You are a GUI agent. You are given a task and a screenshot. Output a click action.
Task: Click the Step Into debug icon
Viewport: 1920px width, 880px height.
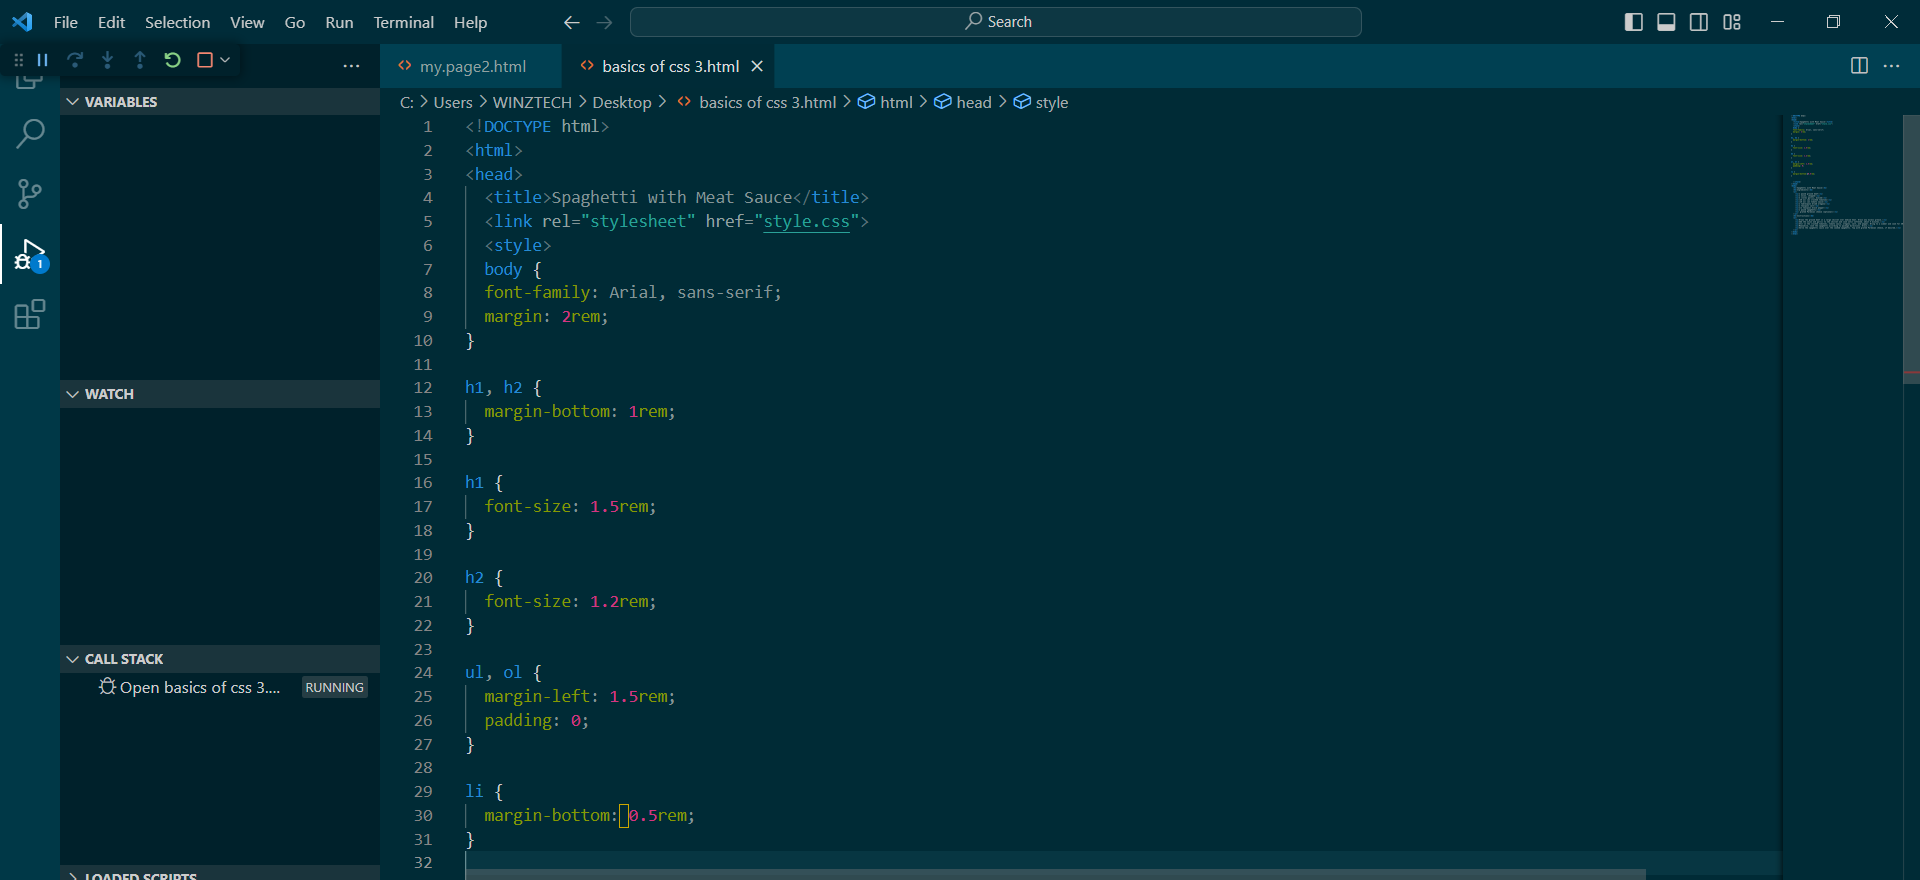107,60
